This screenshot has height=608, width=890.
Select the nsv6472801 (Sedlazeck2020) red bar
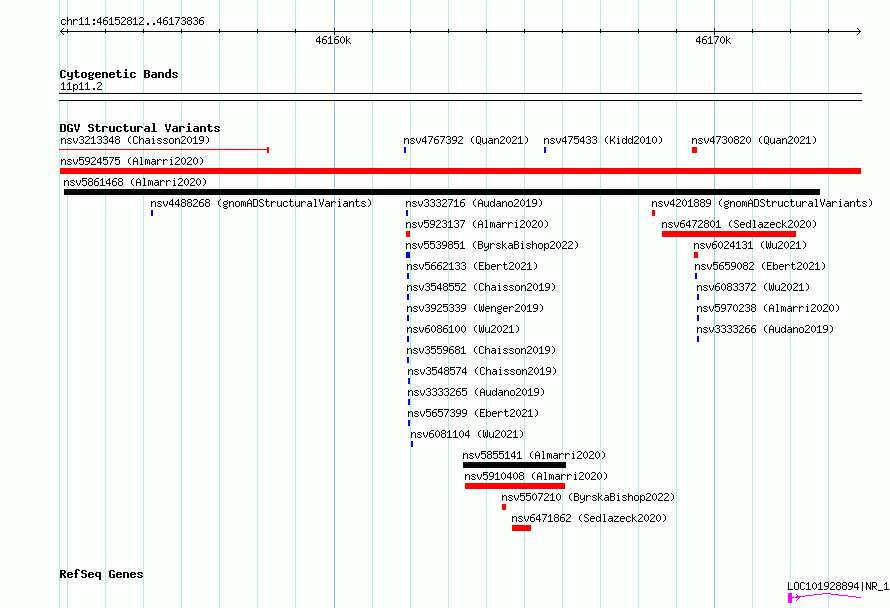(x=729, y=234)
